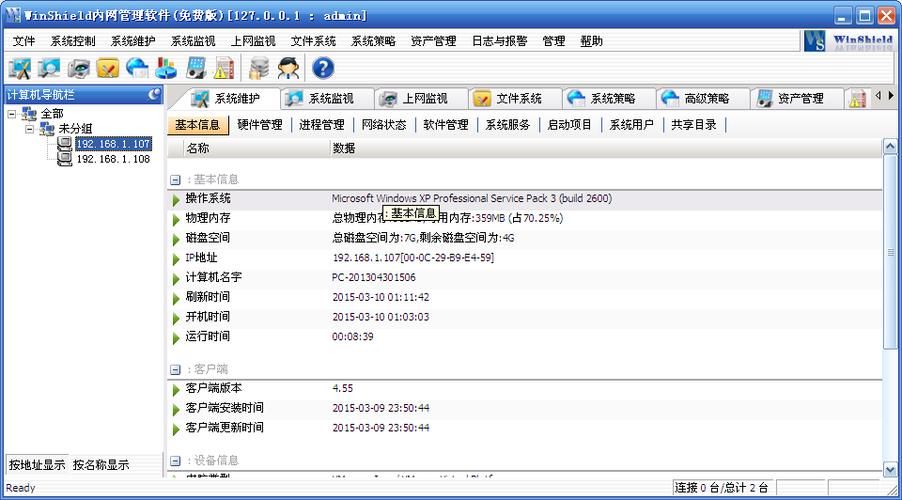Switch to the 系统监视 tab
902x500 pixels.
[328, 98]
